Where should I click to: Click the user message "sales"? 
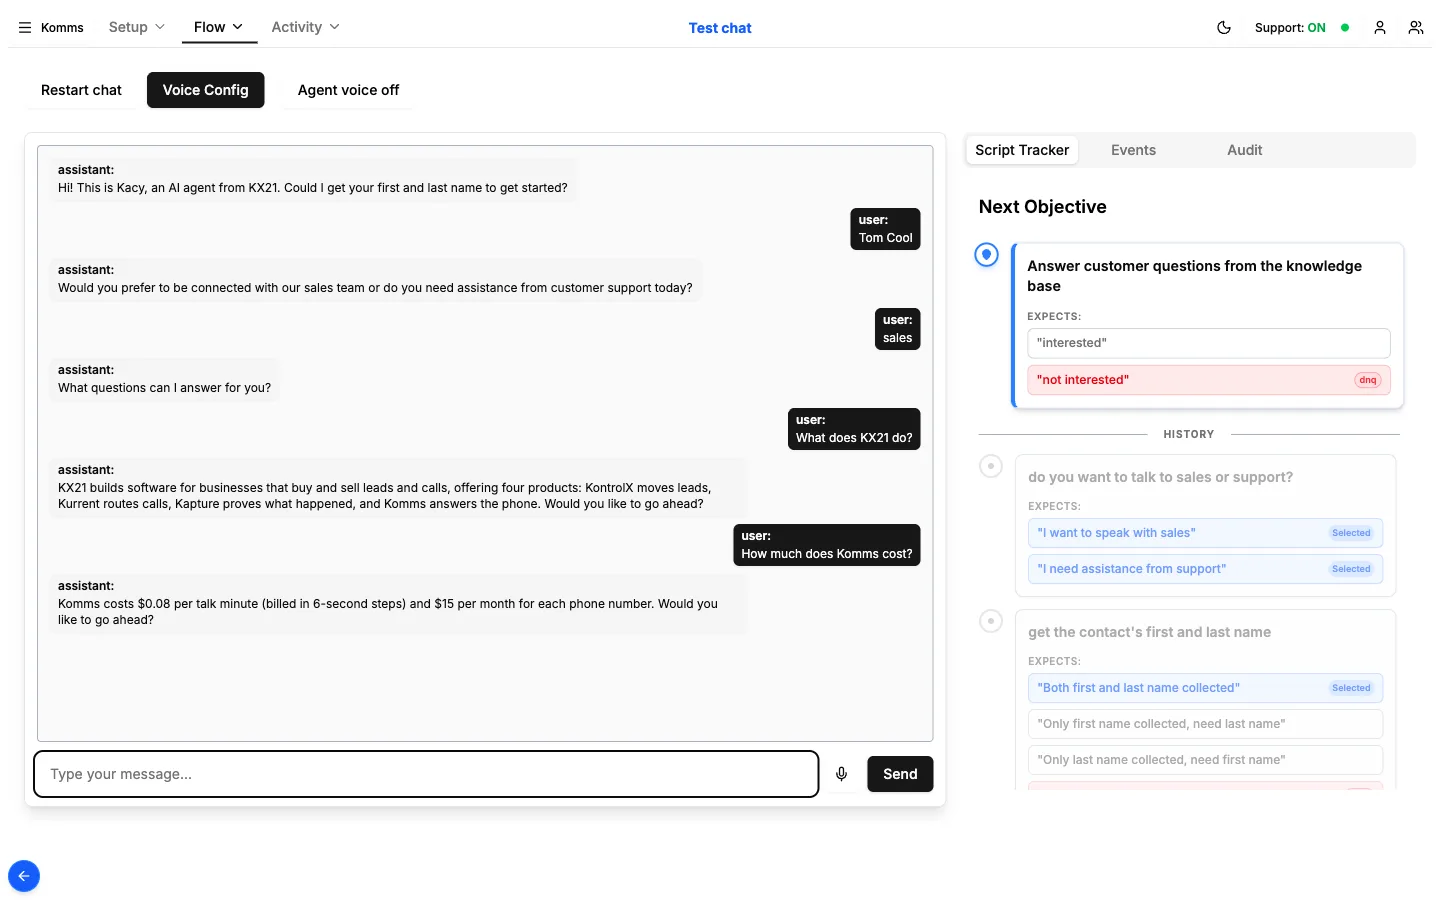coord(897,329)
